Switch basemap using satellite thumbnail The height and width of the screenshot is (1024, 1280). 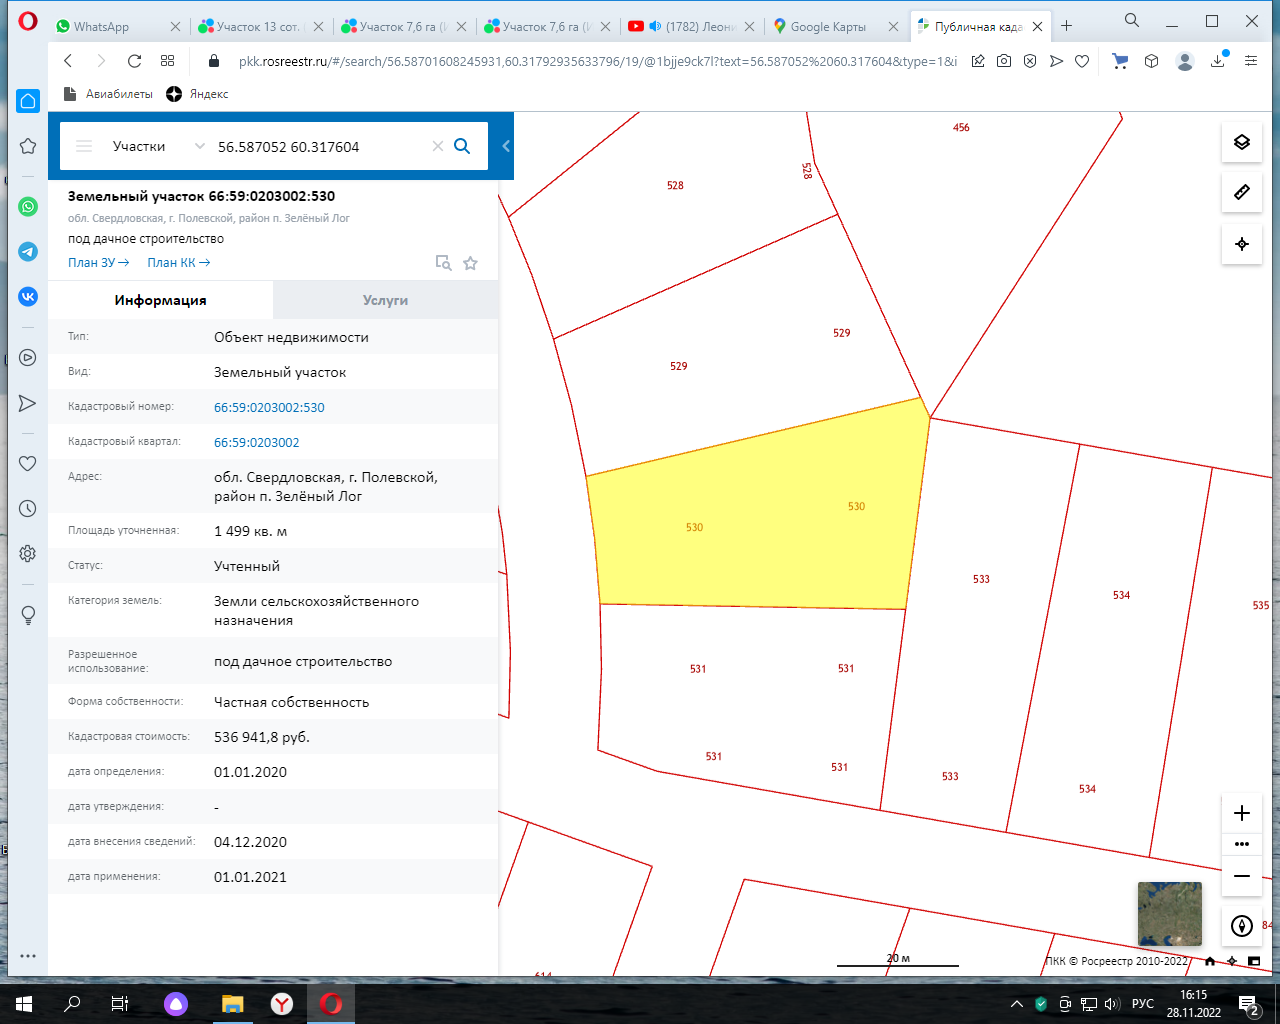coord(1169,913)
